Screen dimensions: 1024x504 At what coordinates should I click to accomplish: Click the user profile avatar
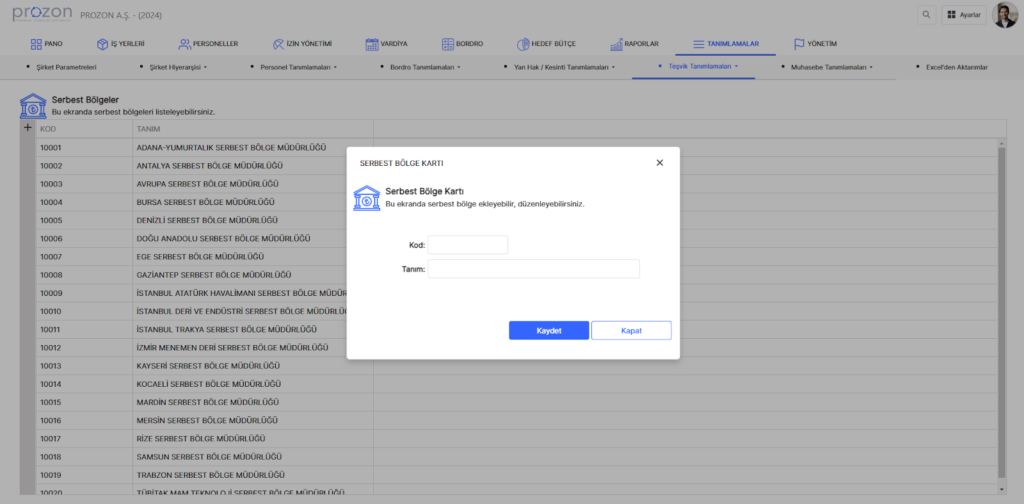click(1004, 15)
